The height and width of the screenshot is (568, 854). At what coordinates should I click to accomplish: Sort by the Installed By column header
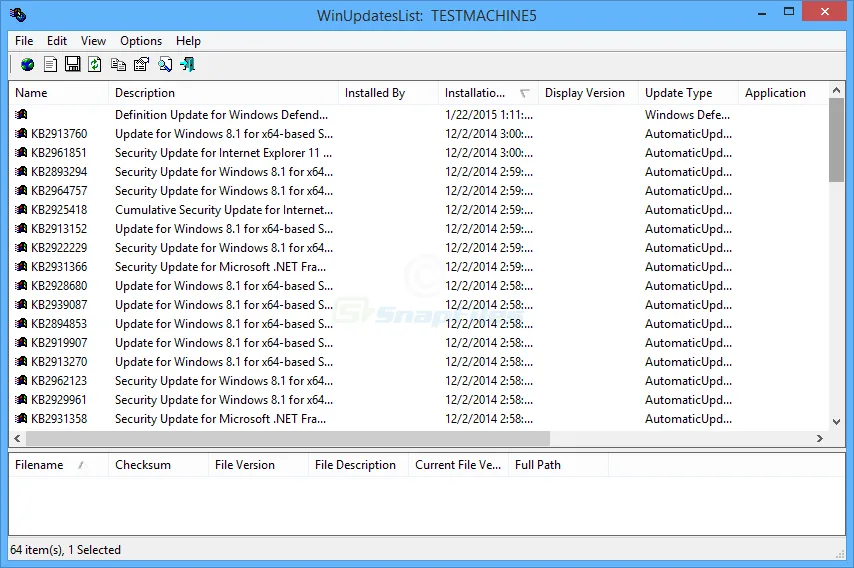coord(388,93)
